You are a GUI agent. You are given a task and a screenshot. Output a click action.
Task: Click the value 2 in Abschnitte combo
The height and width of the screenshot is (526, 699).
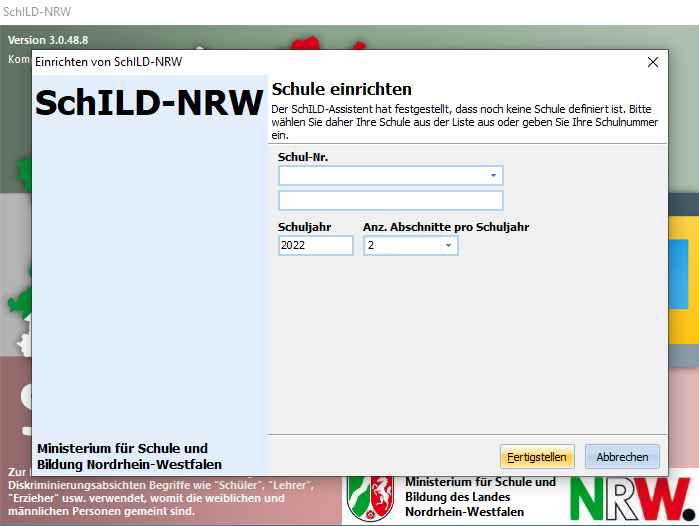[x=371, y=245]
